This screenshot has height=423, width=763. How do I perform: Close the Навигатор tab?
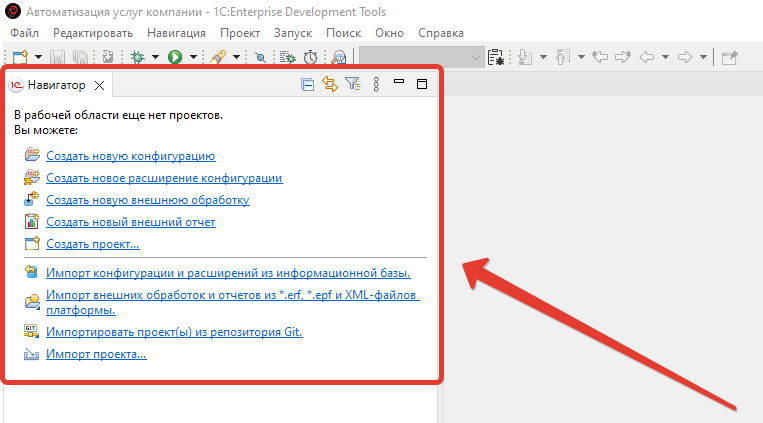coord(100,86)
